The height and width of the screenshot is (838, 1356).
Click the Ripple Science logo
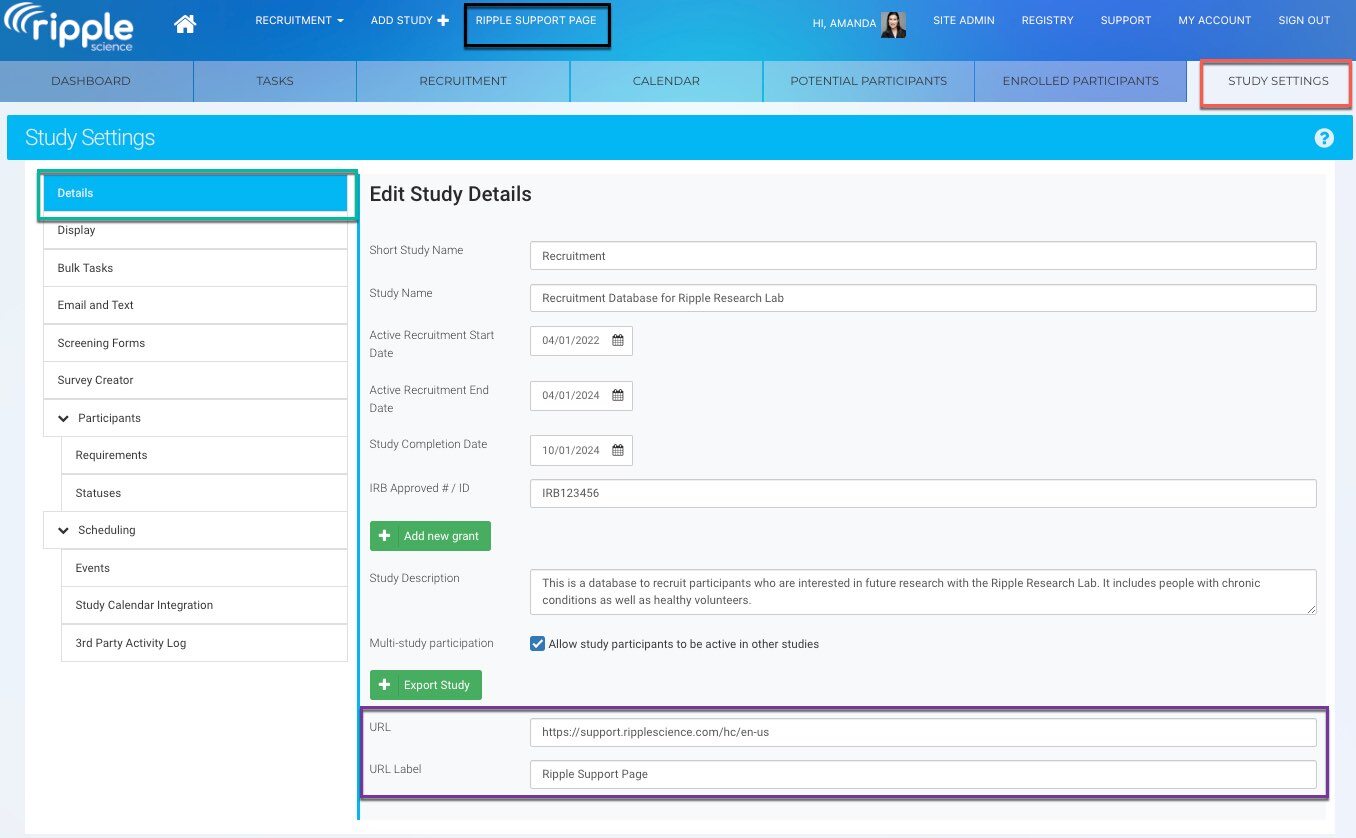(69, 27)
